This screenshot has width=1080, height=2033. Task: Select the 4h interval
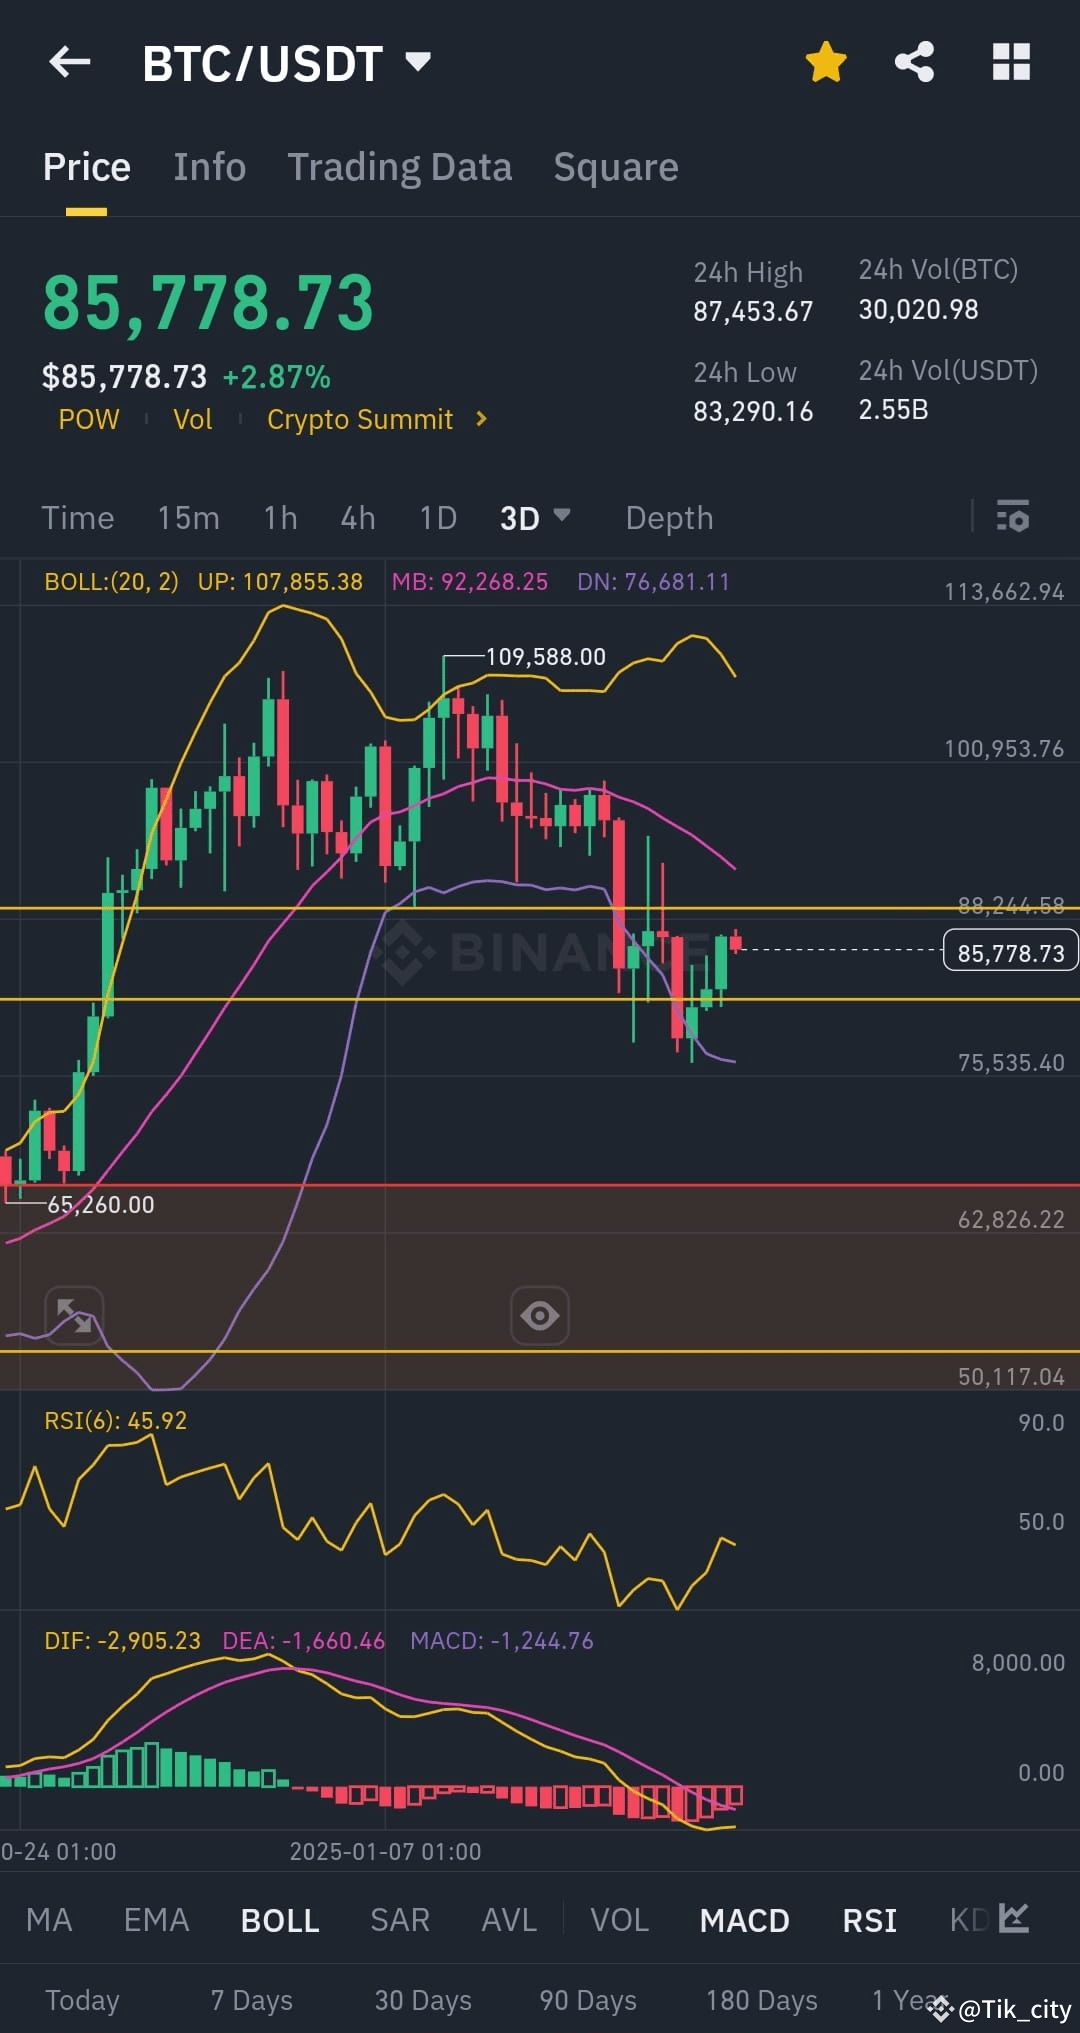(358, 518)
